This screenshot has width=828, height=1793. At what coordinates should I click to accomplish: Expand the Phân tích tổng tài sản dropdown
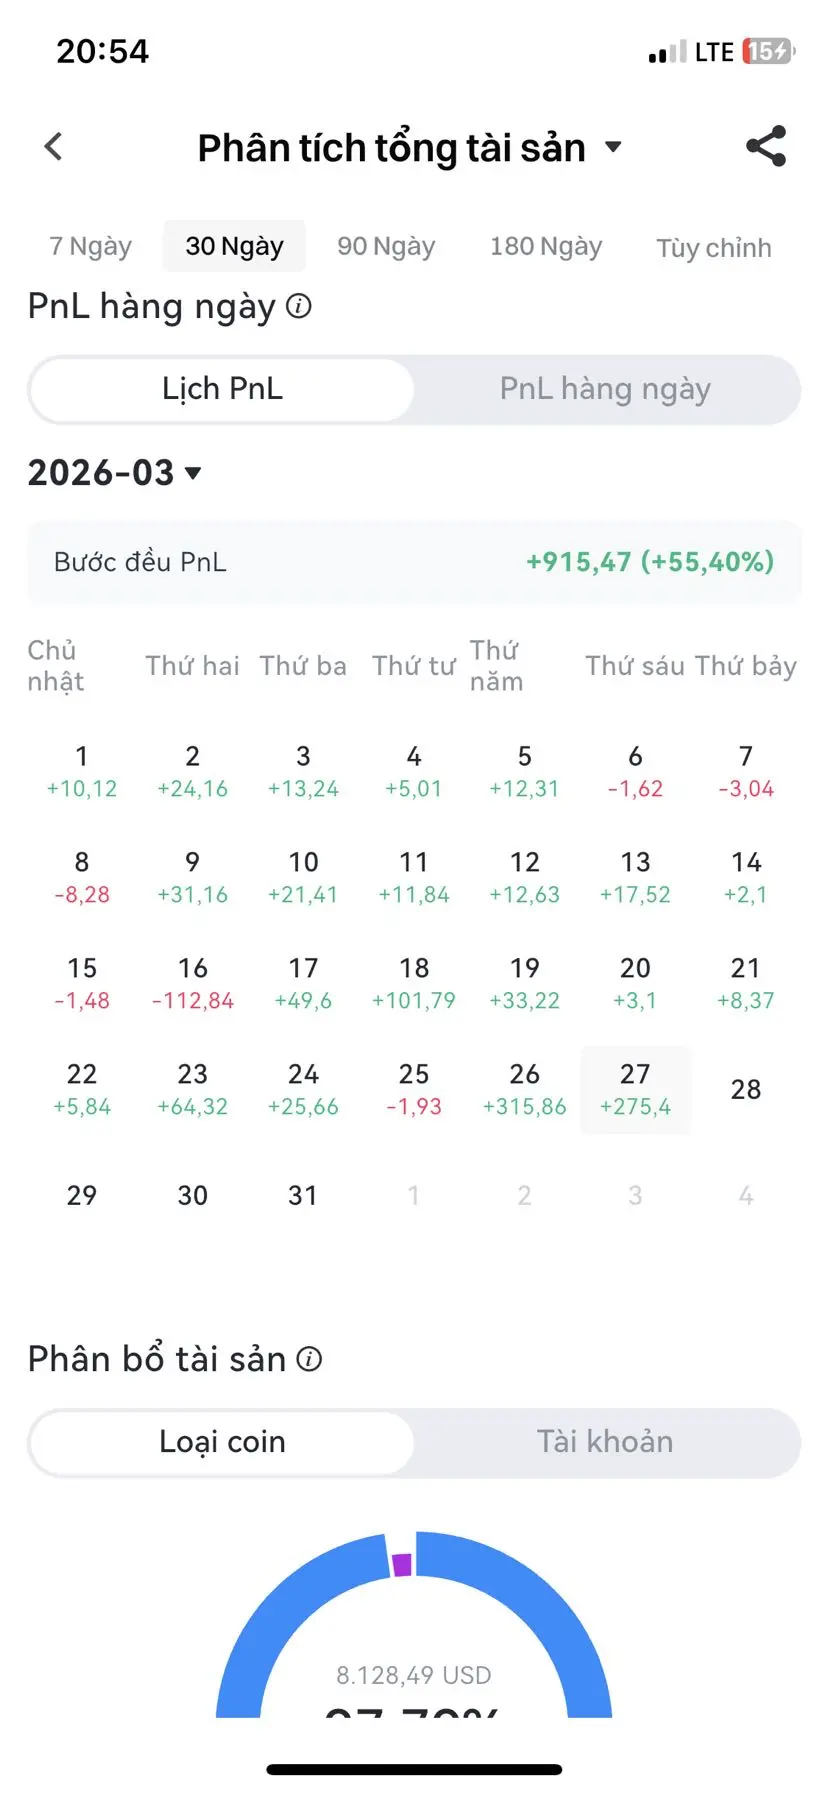(x=612, y=148)
